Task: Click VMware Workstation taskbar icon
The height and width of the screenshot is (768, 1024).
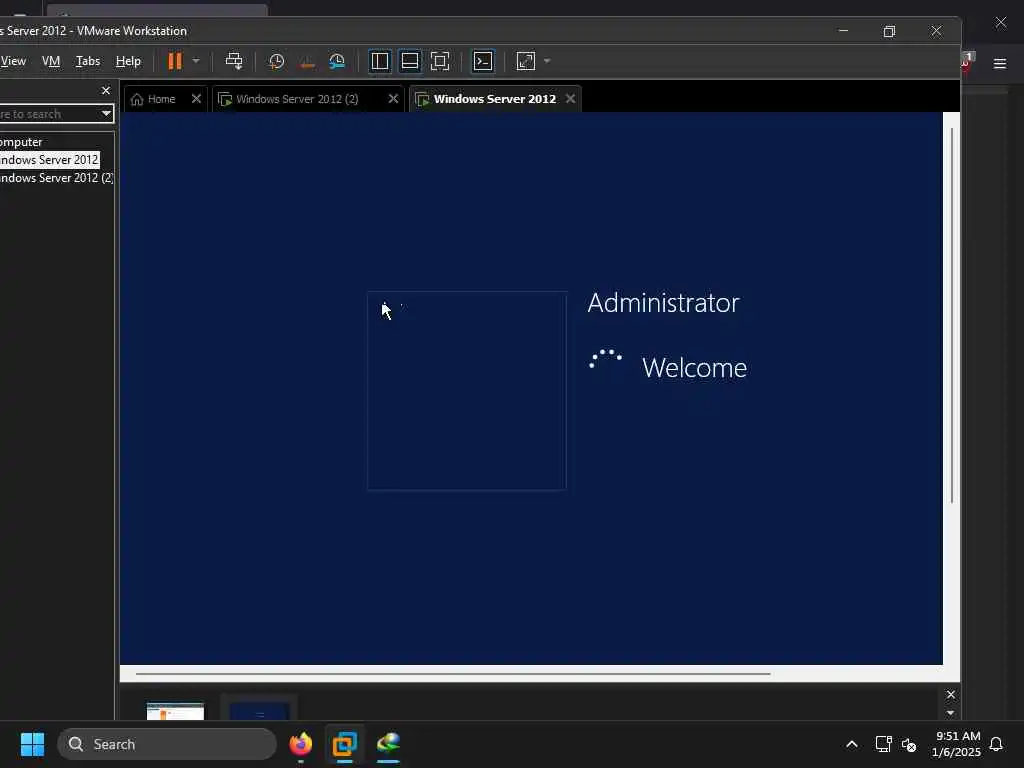Action: (x=344, y=744)
